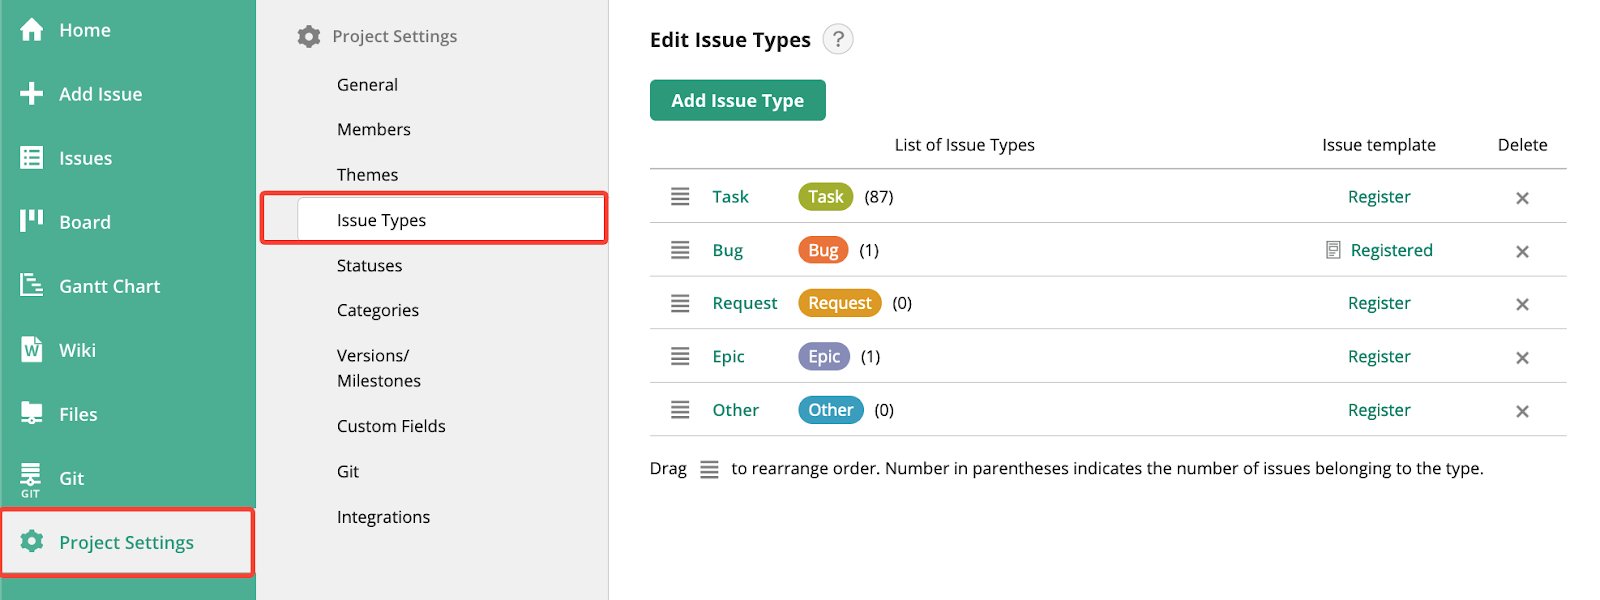The height and width of the screenshot is (600, 1600).
Task: Open Registered template link for Bug
Action: [1390, 250]
